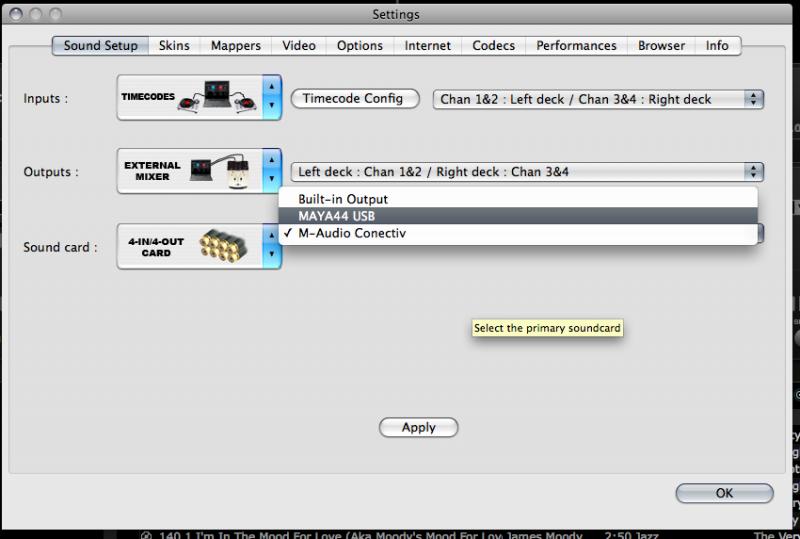Screen dimensions: 800x539
Task: Step the Sound card selector down arrow
Action: (271, 256)
